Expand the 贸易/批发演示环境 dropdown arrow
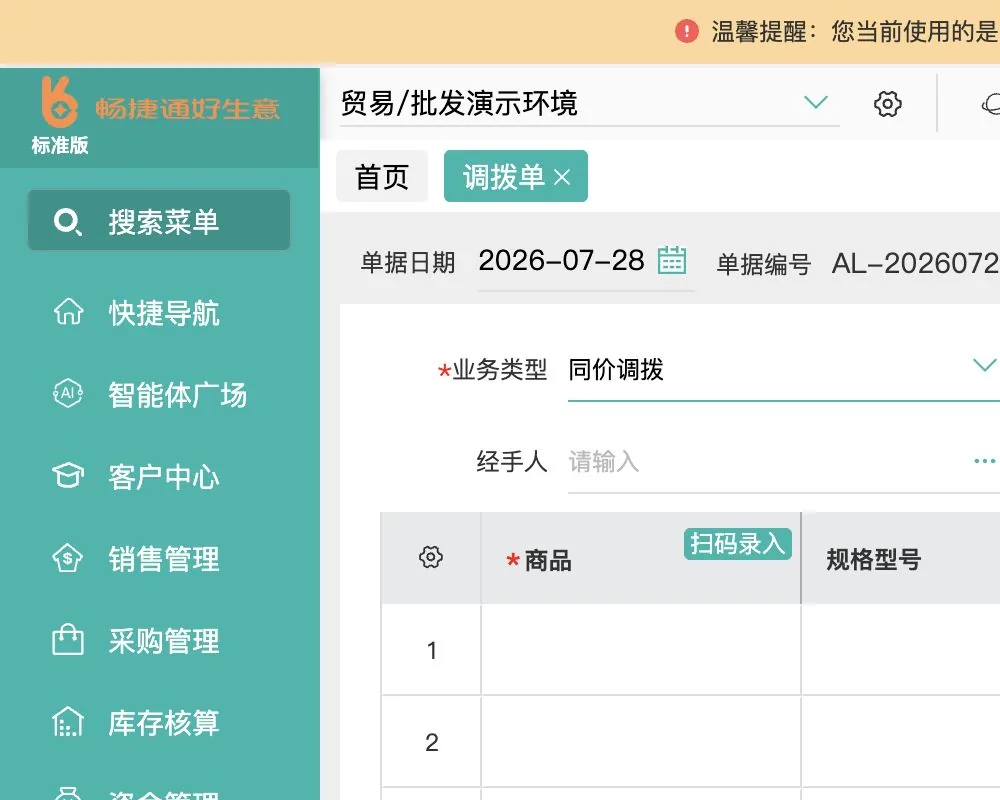 [816, 102]
